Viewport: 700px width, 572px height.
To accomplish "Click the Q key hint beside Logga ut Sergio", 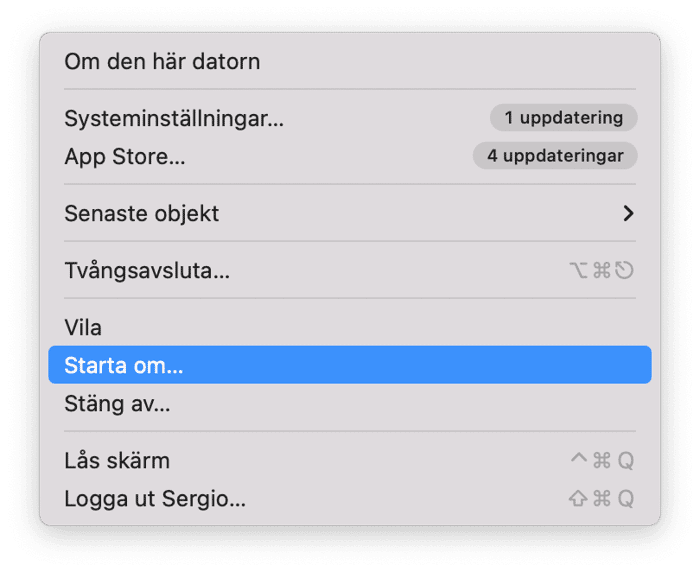I will click(x=625, y=499).
